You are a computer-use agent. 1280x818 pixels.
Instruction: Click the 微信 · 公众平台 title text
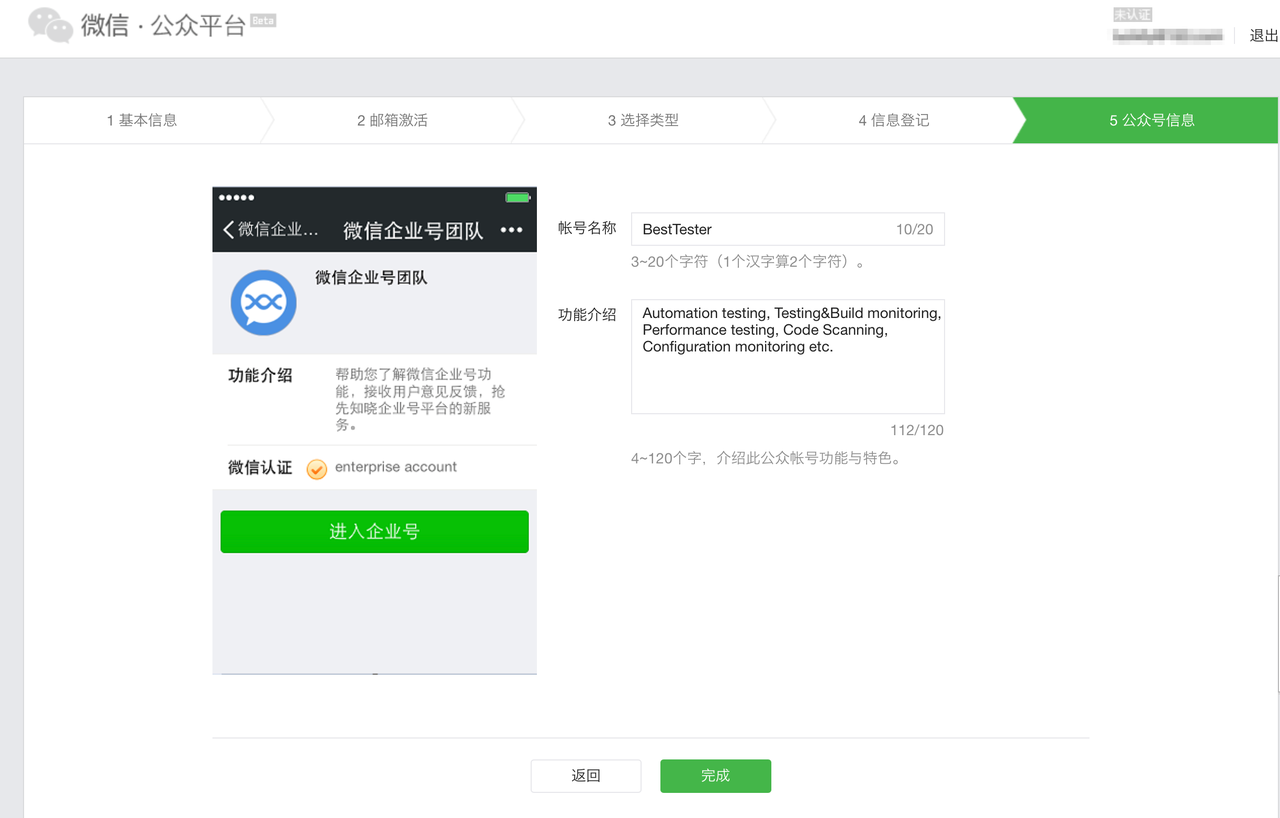[x=163, y=25]
